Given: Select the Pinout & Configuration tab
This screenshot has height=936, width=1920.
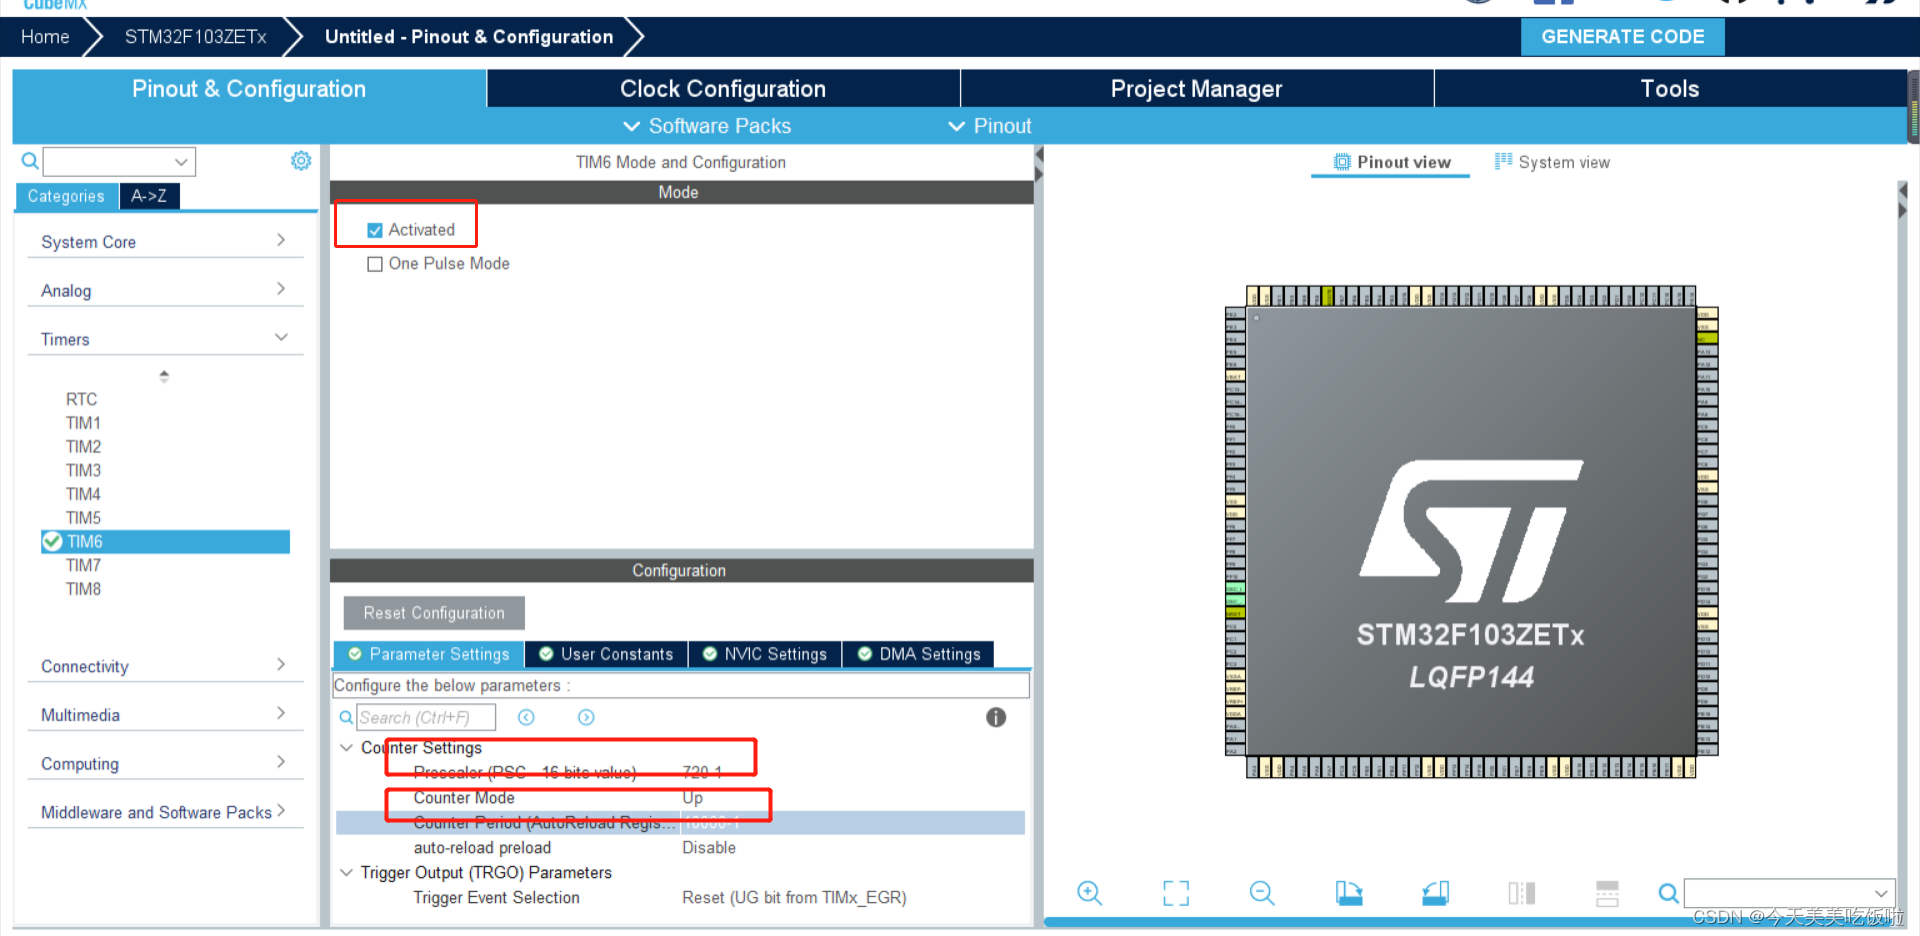Looking at the screenshot, I should [x=249, y=88].
